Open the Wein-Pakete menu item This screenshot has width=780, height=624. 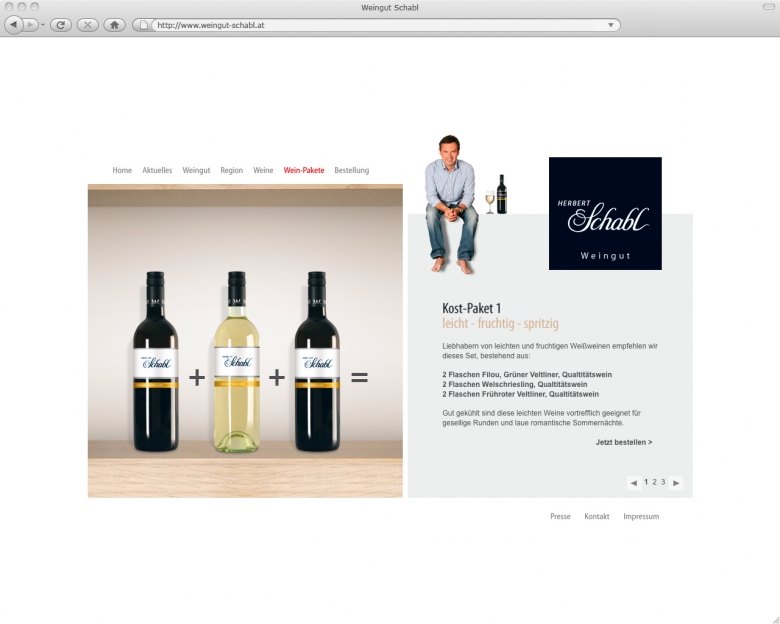pyautogui.click(x=303, y=170)
